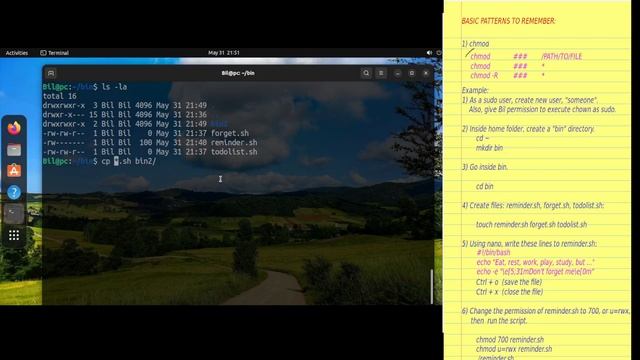
Task: Click the terminal title Bil@pc: ~/bin
Action: (x=238, y=73)
